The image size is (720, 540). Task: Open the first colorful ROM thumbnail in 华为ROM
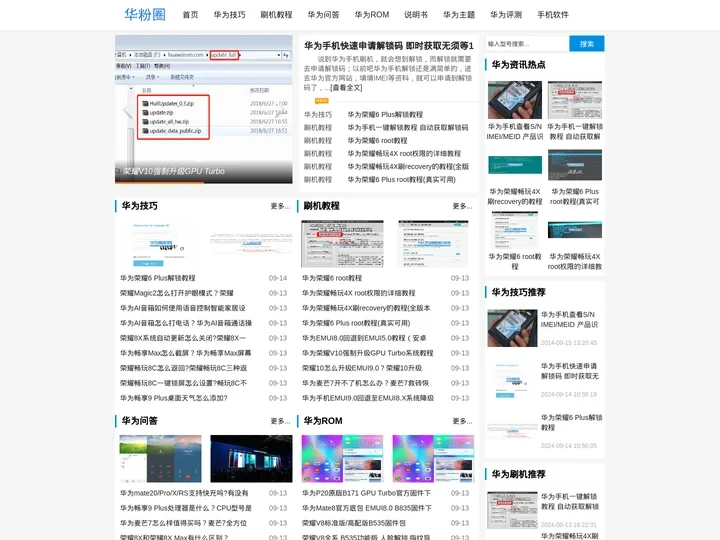point(342,459)
